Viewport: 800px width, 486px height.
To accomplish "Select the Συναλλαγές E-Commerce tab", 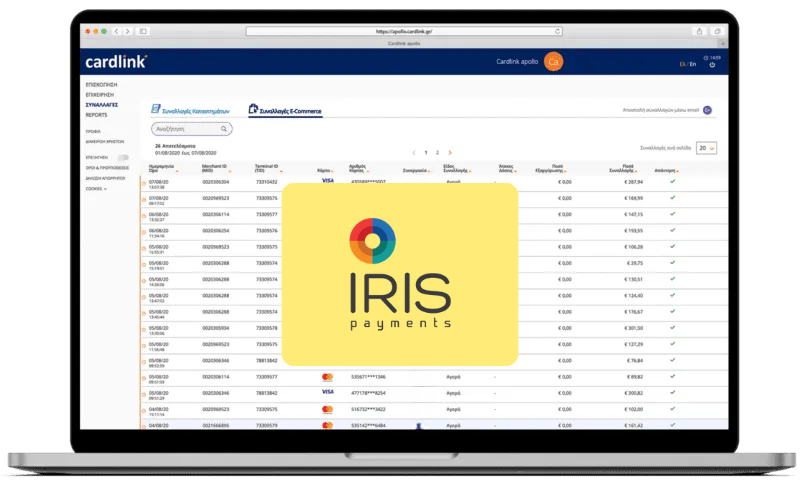I will [x=290, y=110].
